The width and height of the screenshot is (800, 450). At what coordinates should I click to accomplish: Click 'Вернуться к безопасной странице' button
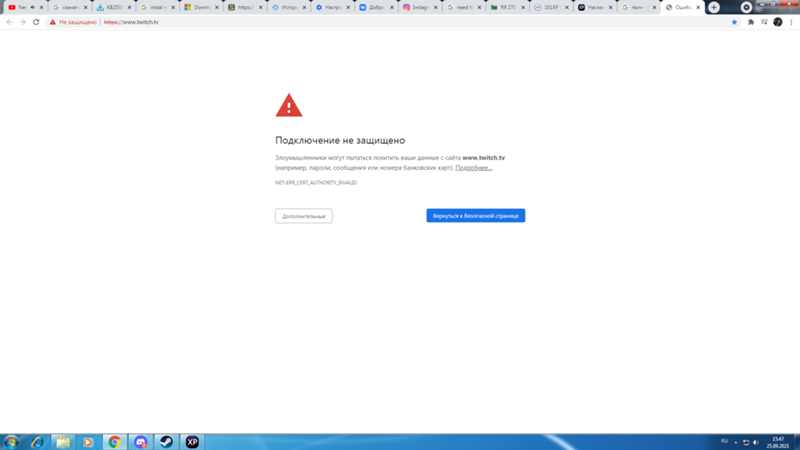[x=476, y=215]
